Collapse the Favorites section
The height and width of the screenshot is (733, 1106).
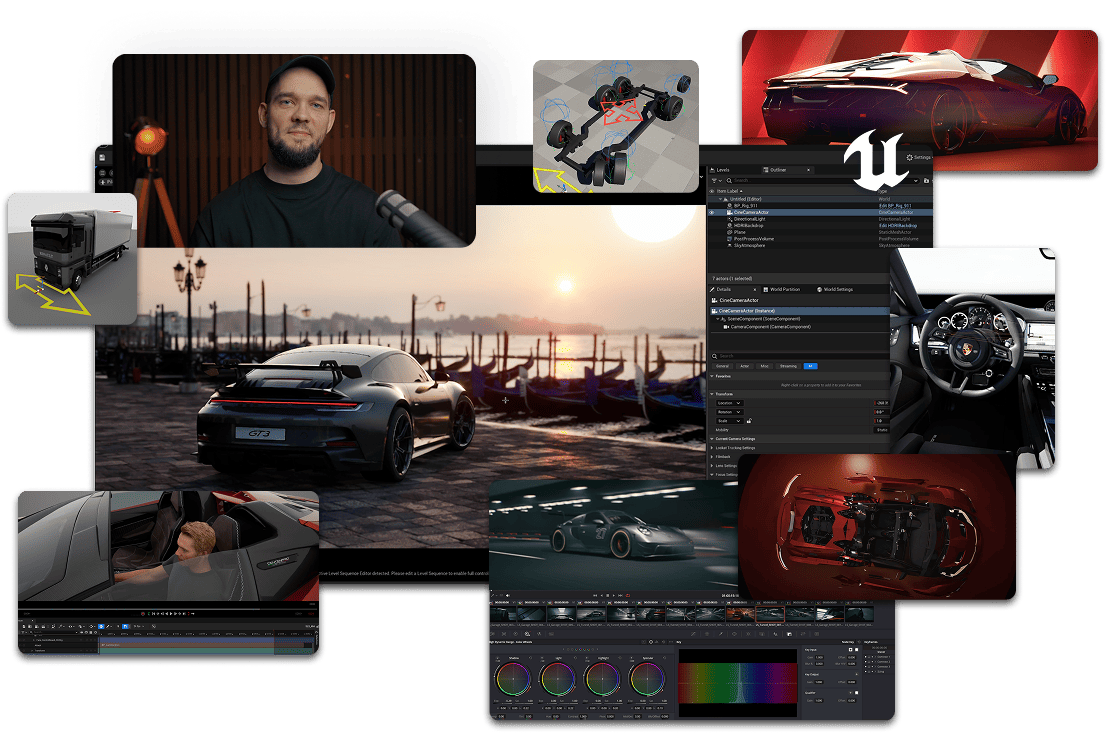pos(712,376)
